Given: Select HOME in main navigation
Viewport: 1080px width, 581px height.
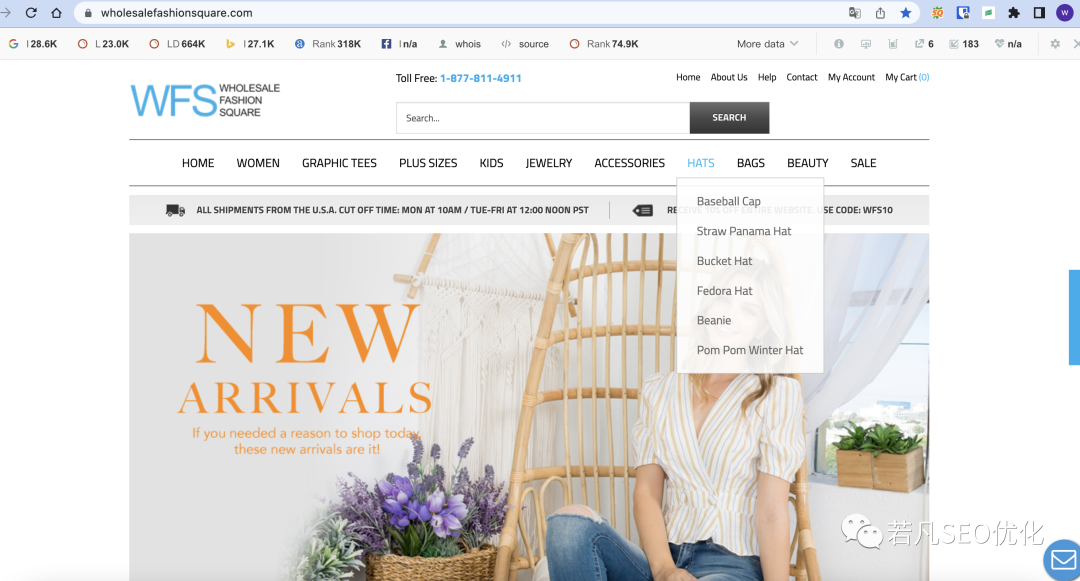Looking at the screenshot, I should click(198, 163).
